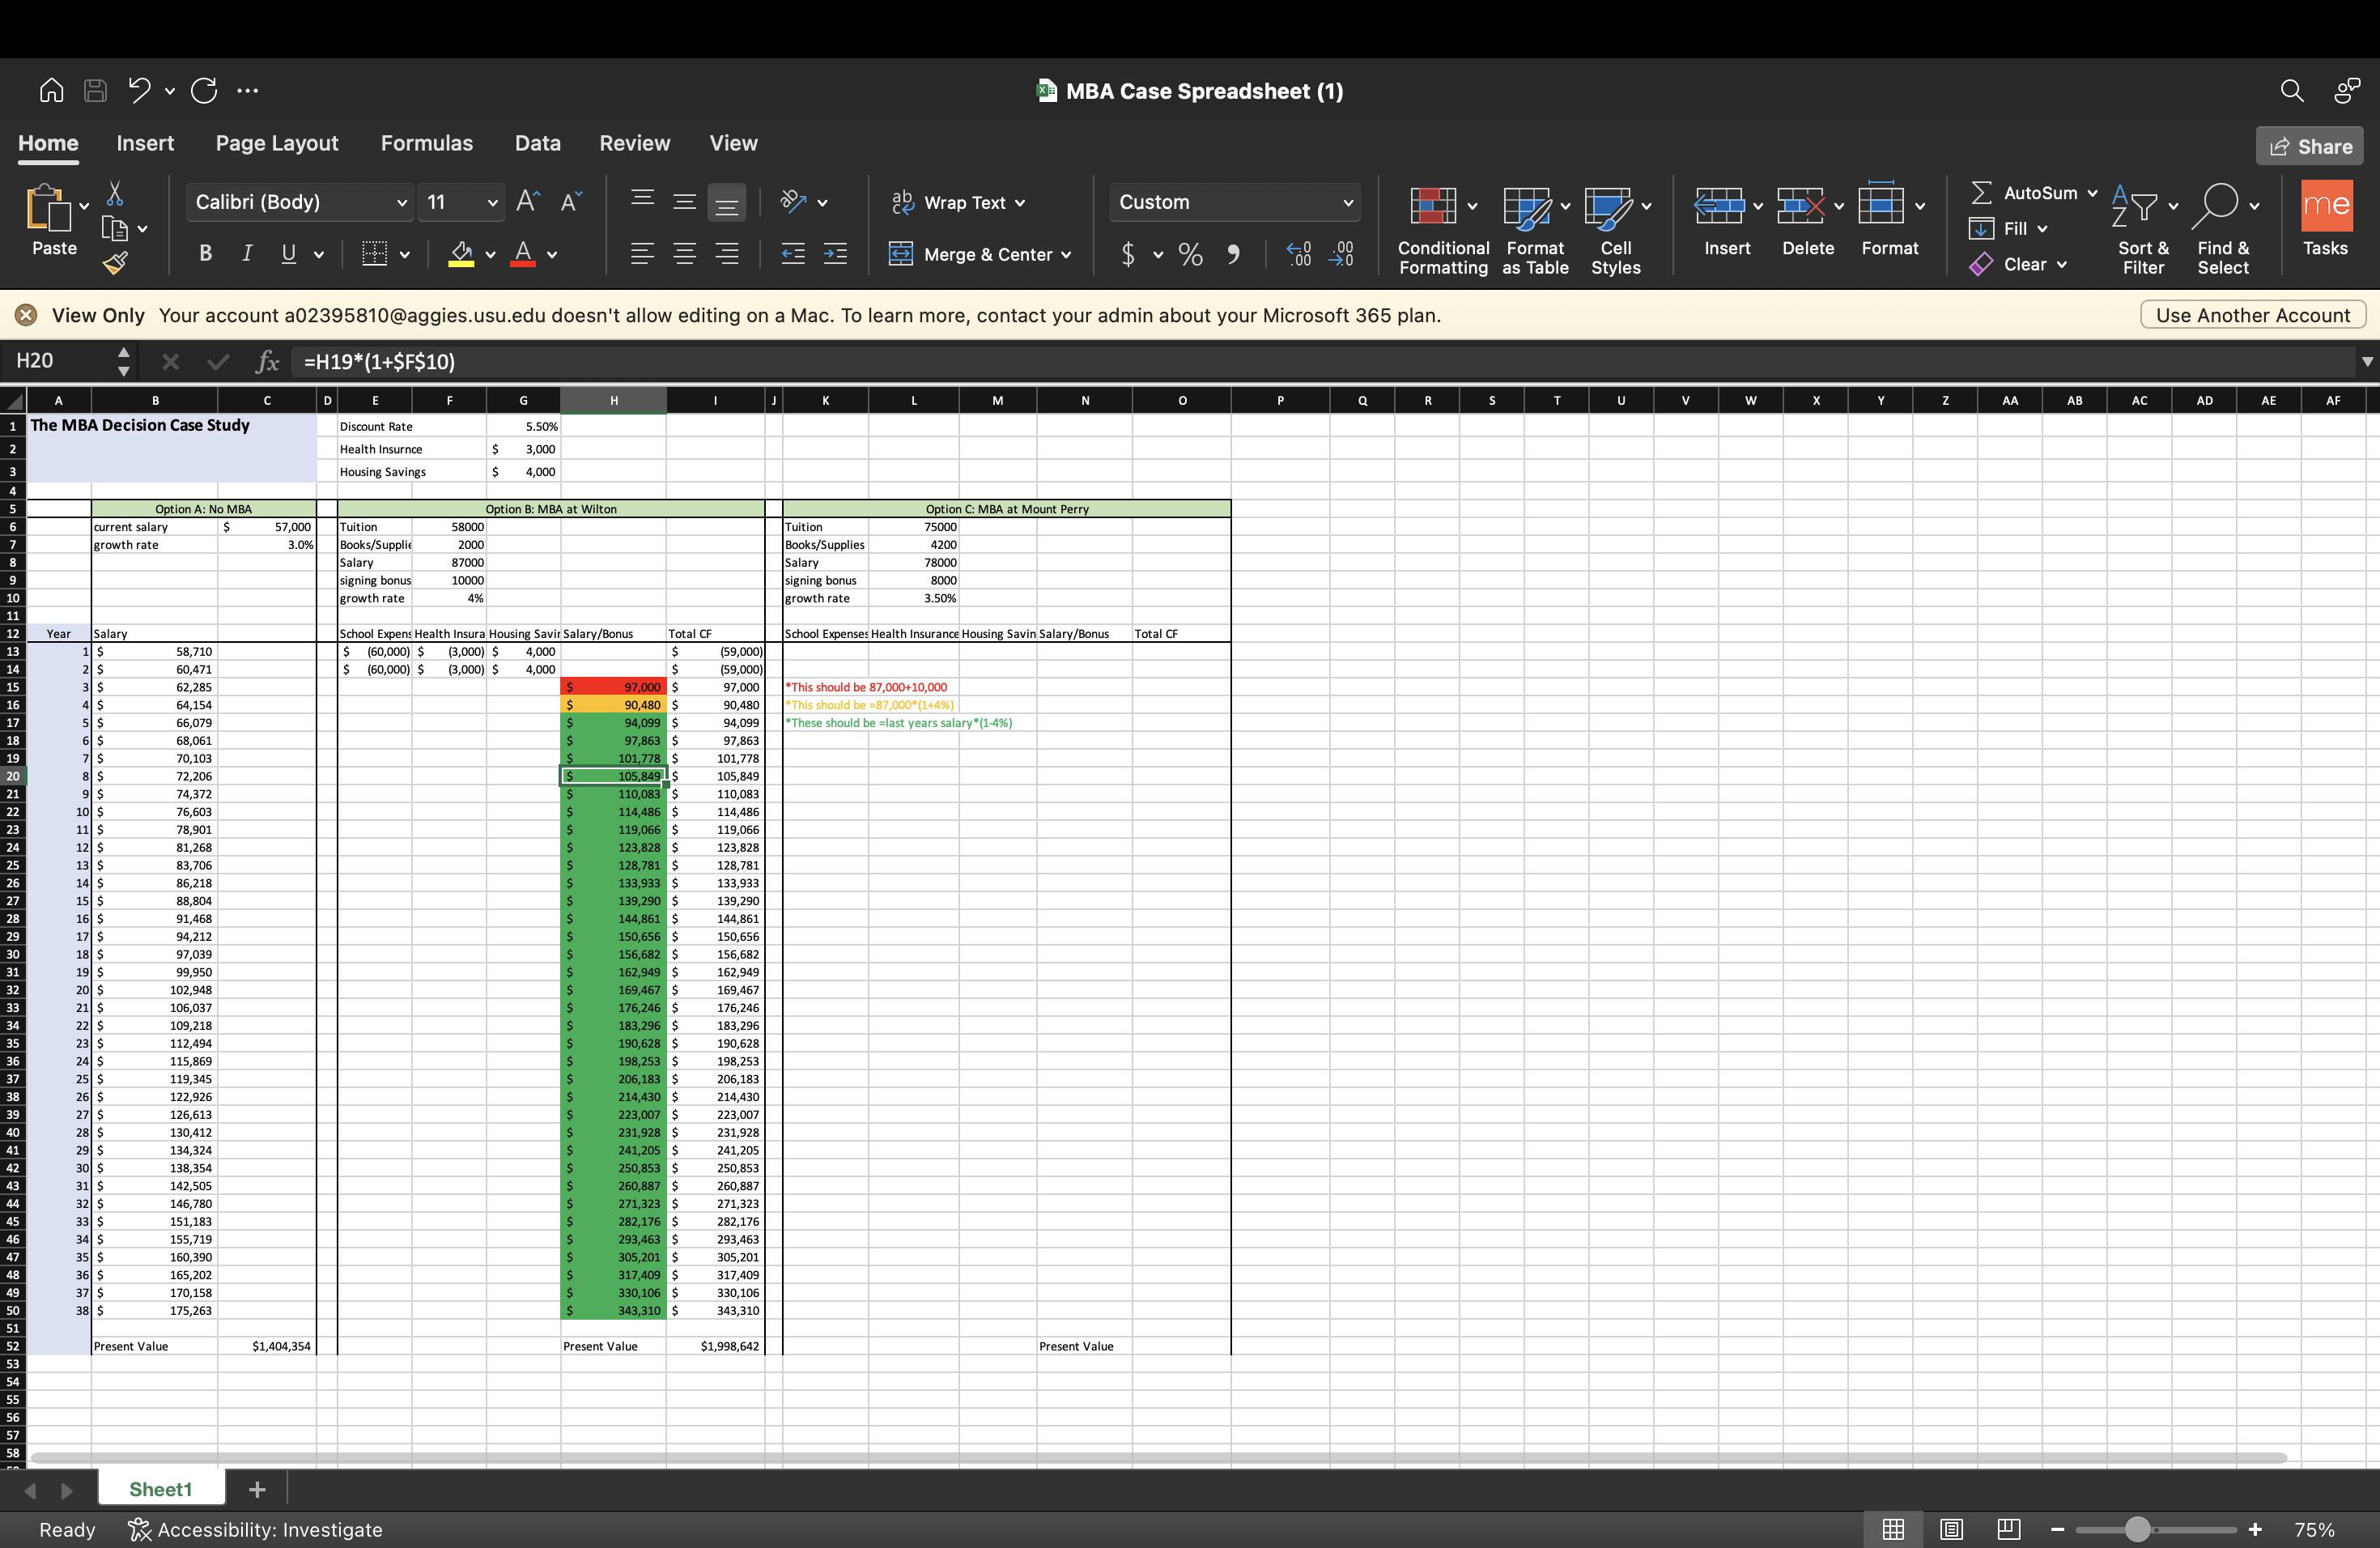Image resolution: width=2380 pixels, height=1548 pixels.
Task: Toggle italic formatting
Action: (x=246, y=254)
